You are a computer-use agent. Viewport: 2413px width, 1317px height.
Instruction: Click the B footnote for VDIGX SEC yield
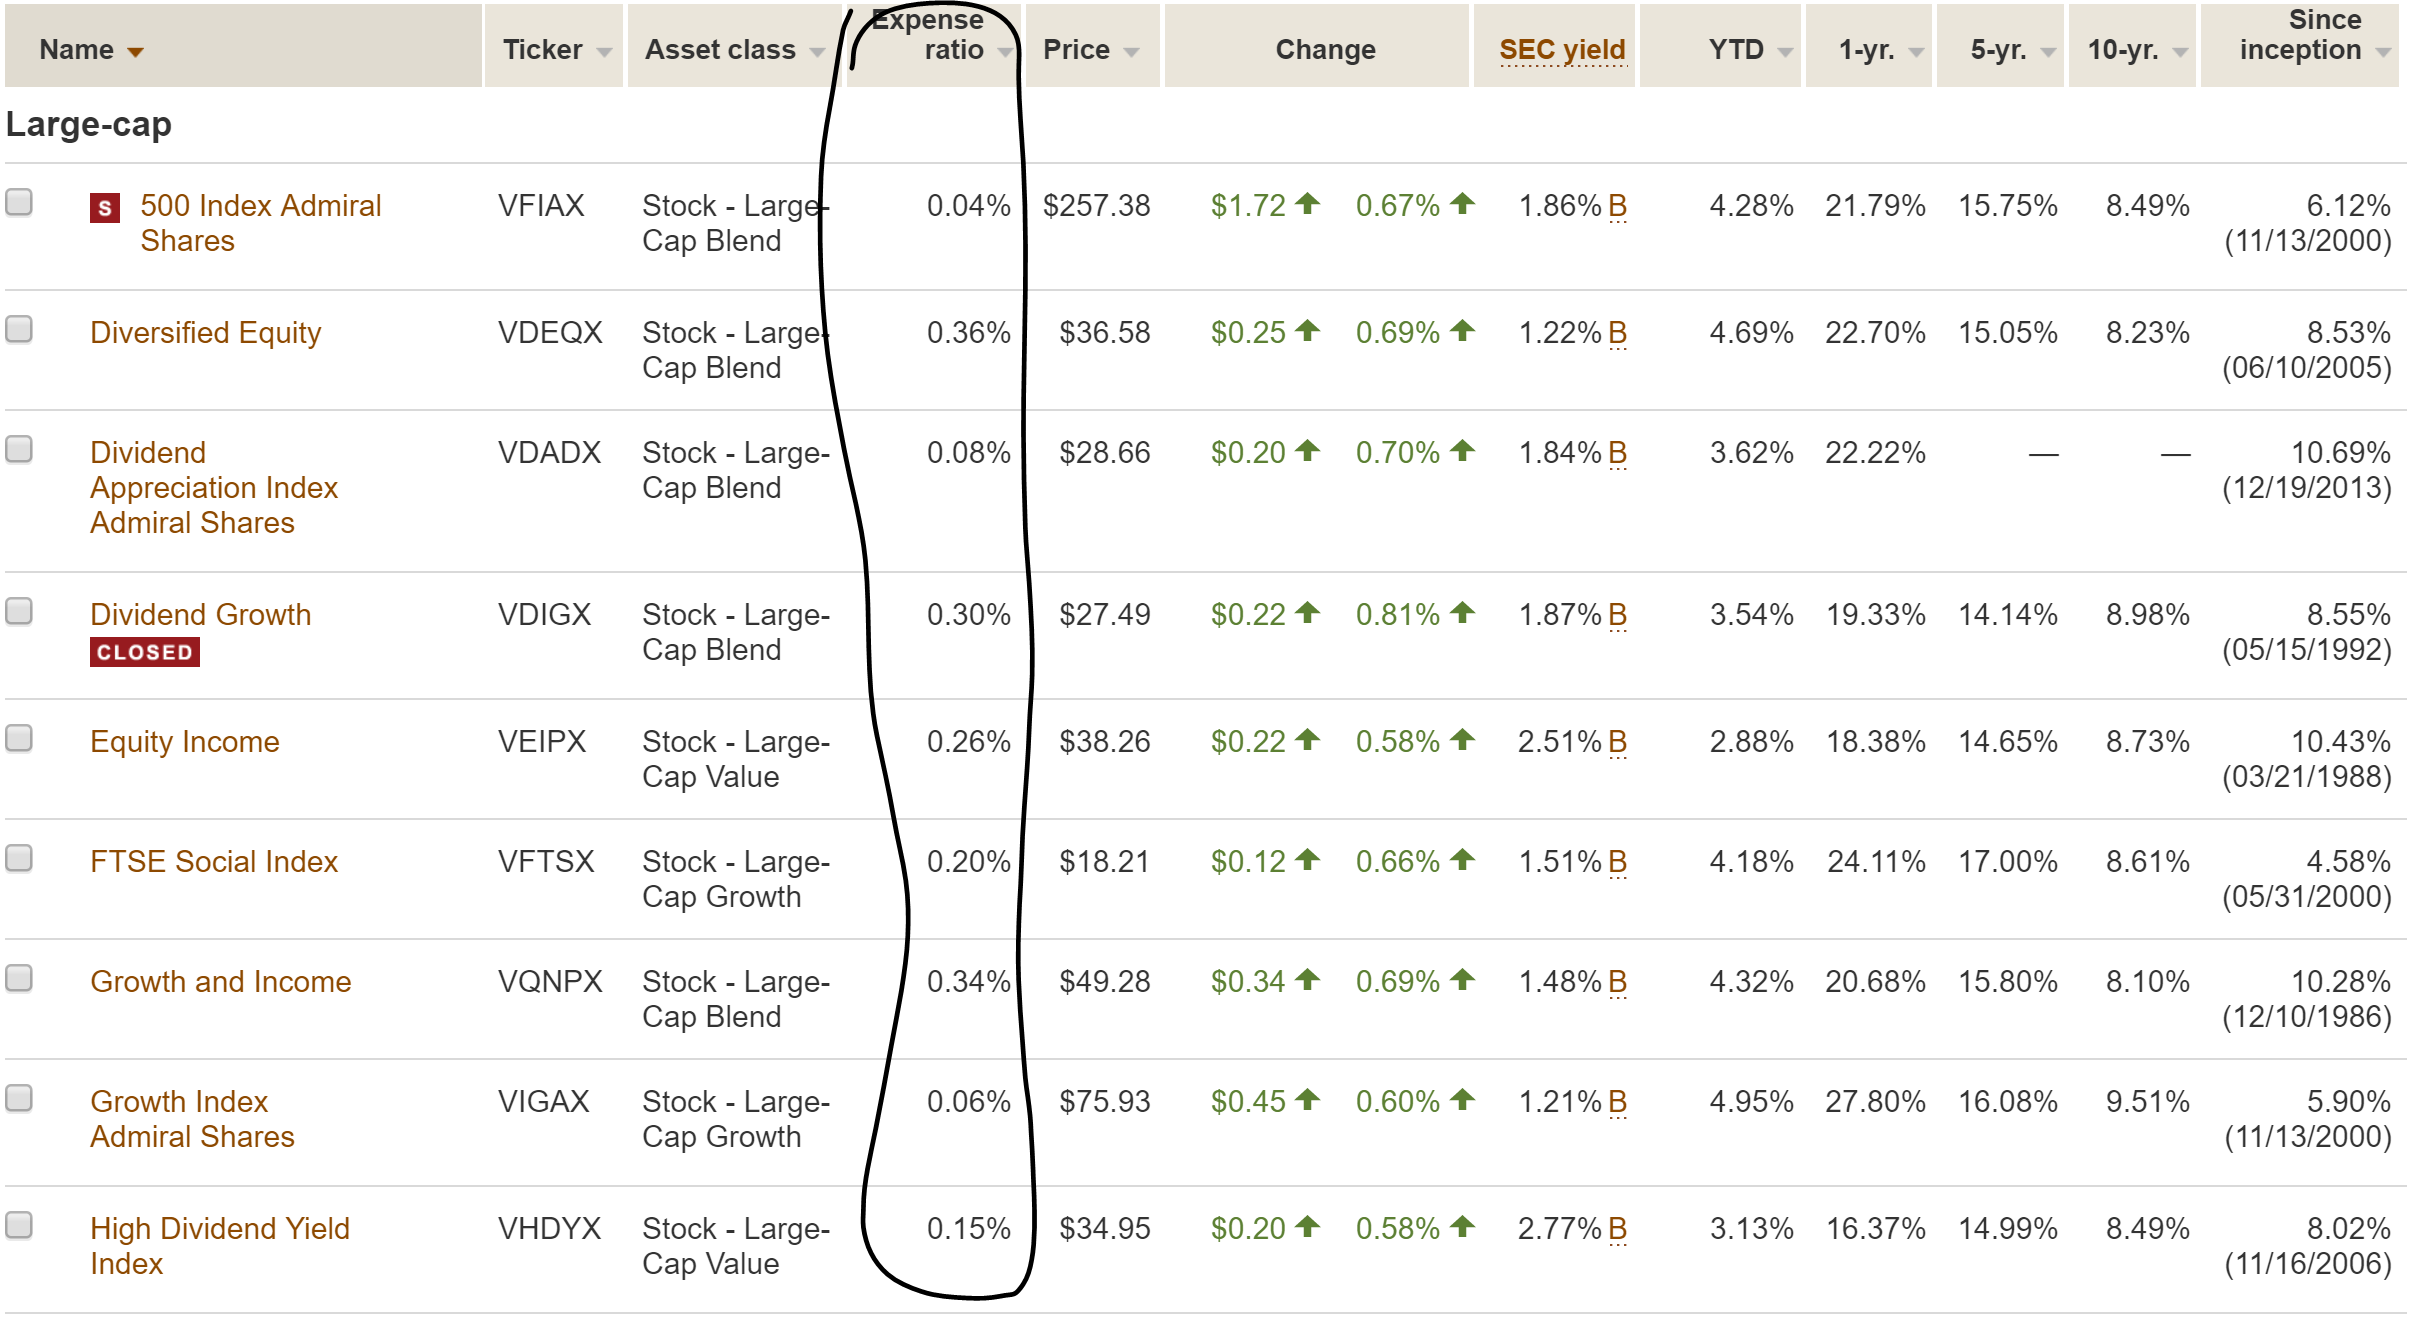click(1617, 615)
